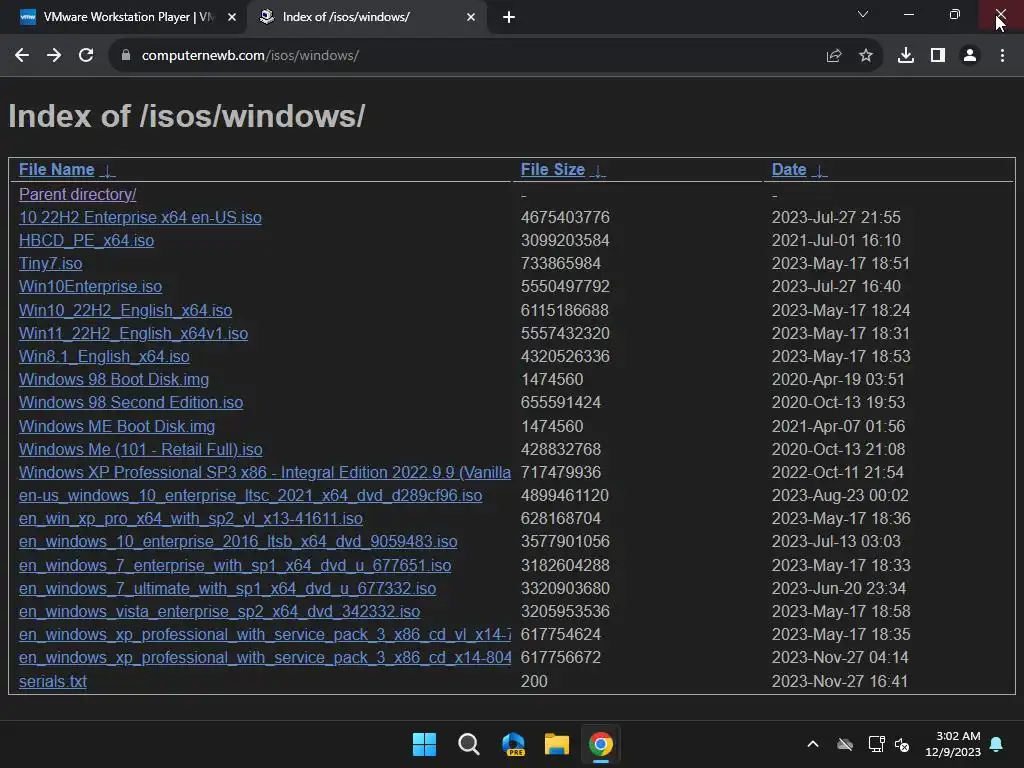Share this page via share icon

click(x=834, y=56)
